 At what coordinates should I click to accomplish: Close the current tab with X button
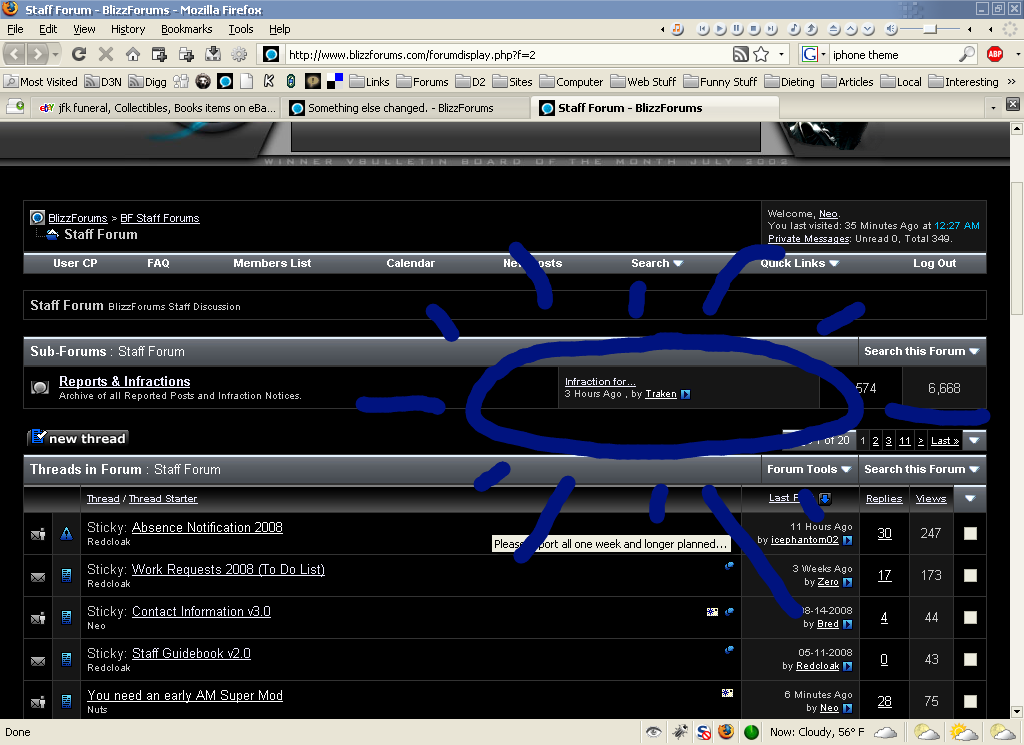(x=1013, y=104)
